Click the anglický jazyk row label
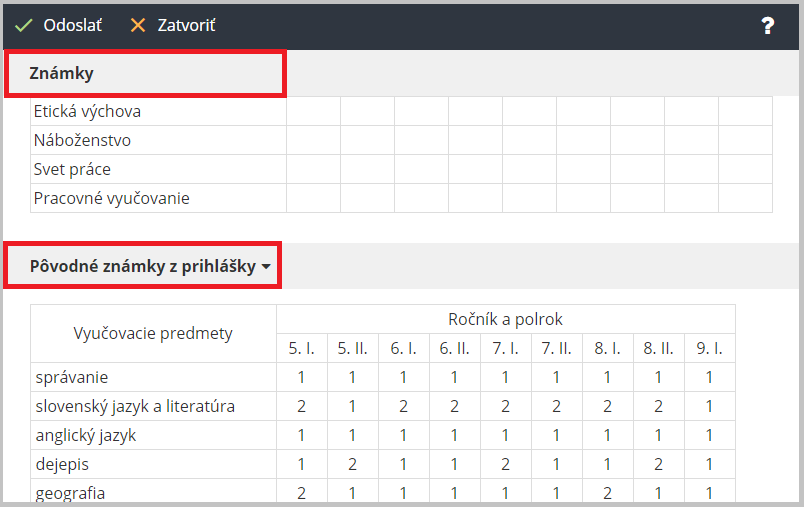The image size is (804, 507). (x=85, y=435)
